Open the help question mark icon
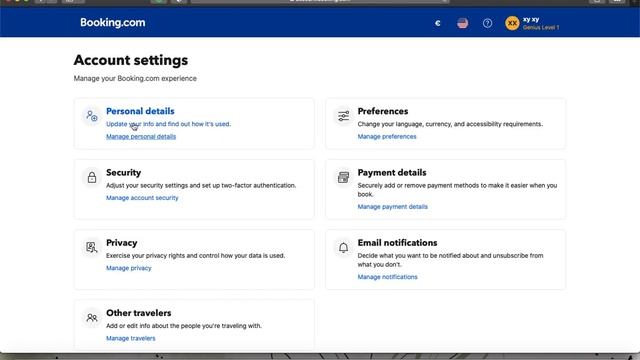The height and width of the screenshot is (360, 640). click(x=487, y=23)
